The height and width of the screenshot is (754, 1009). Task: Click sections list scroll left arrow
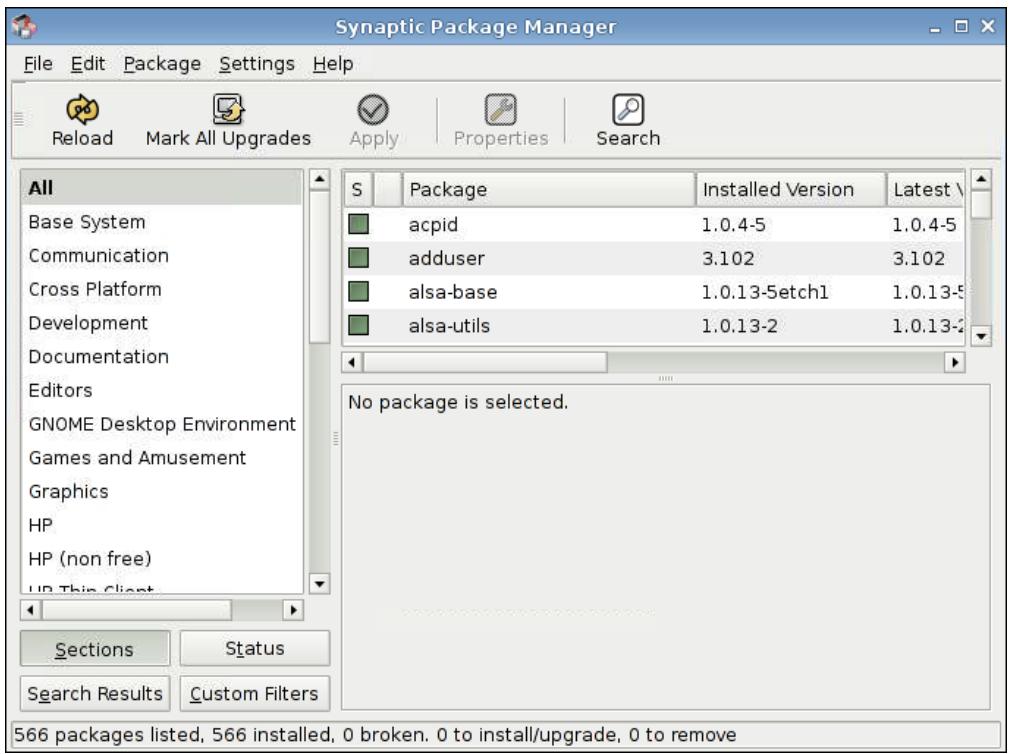[30, 609]
